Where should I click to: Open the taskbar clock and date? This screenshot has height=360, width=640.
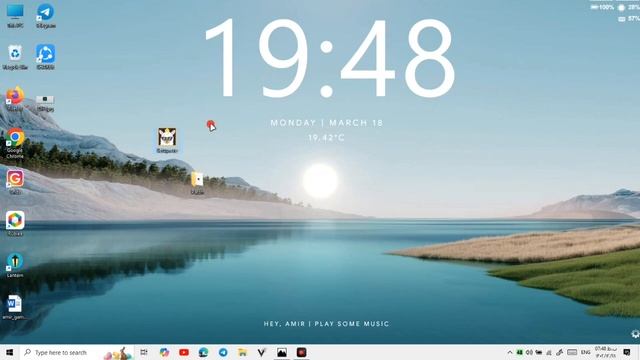(606, 352)
